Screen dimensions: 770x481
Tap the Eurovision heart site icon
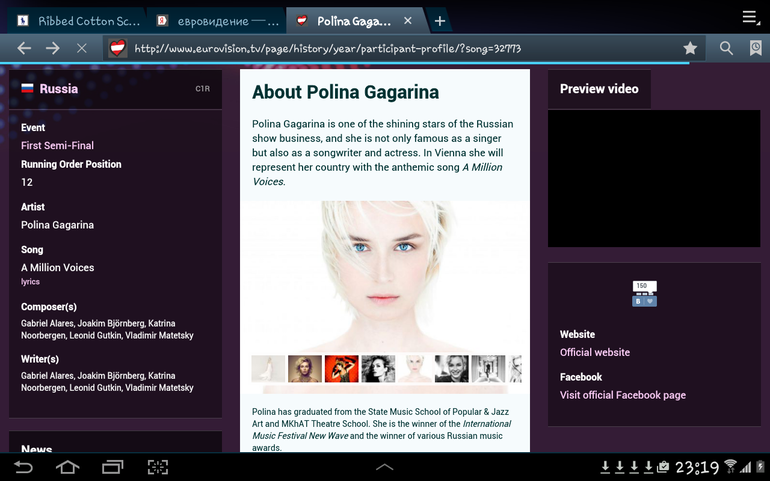[118, 48]
